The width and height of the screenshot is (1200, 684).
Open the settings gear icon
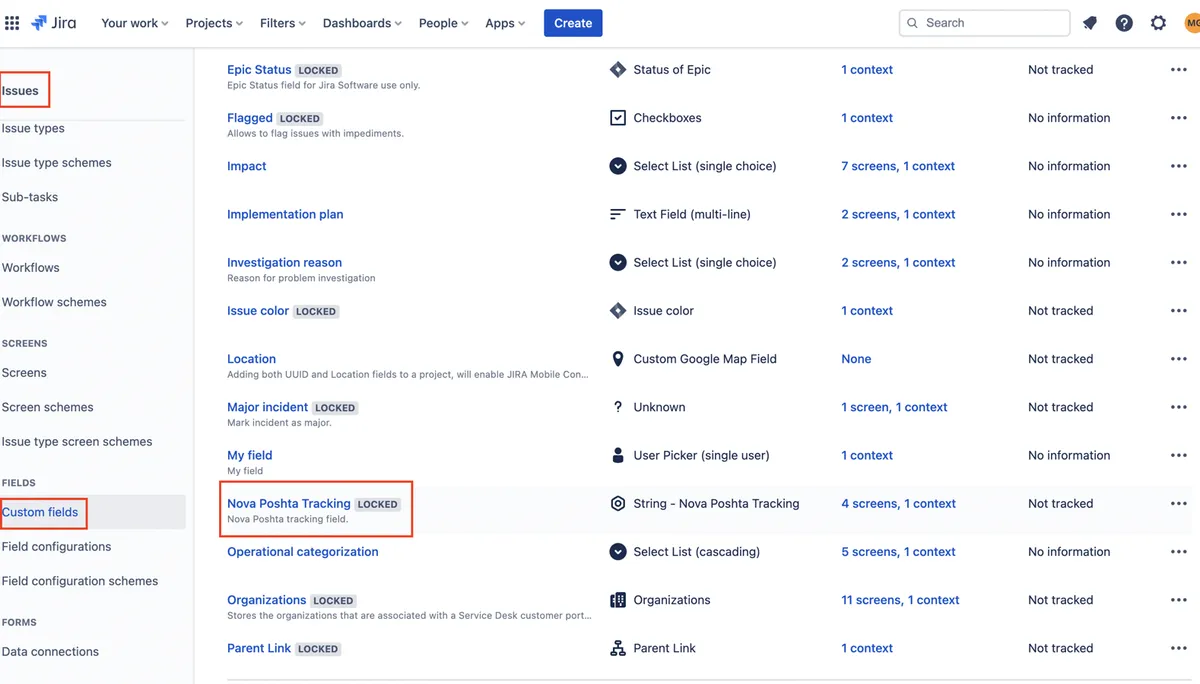coord(1158,23)
